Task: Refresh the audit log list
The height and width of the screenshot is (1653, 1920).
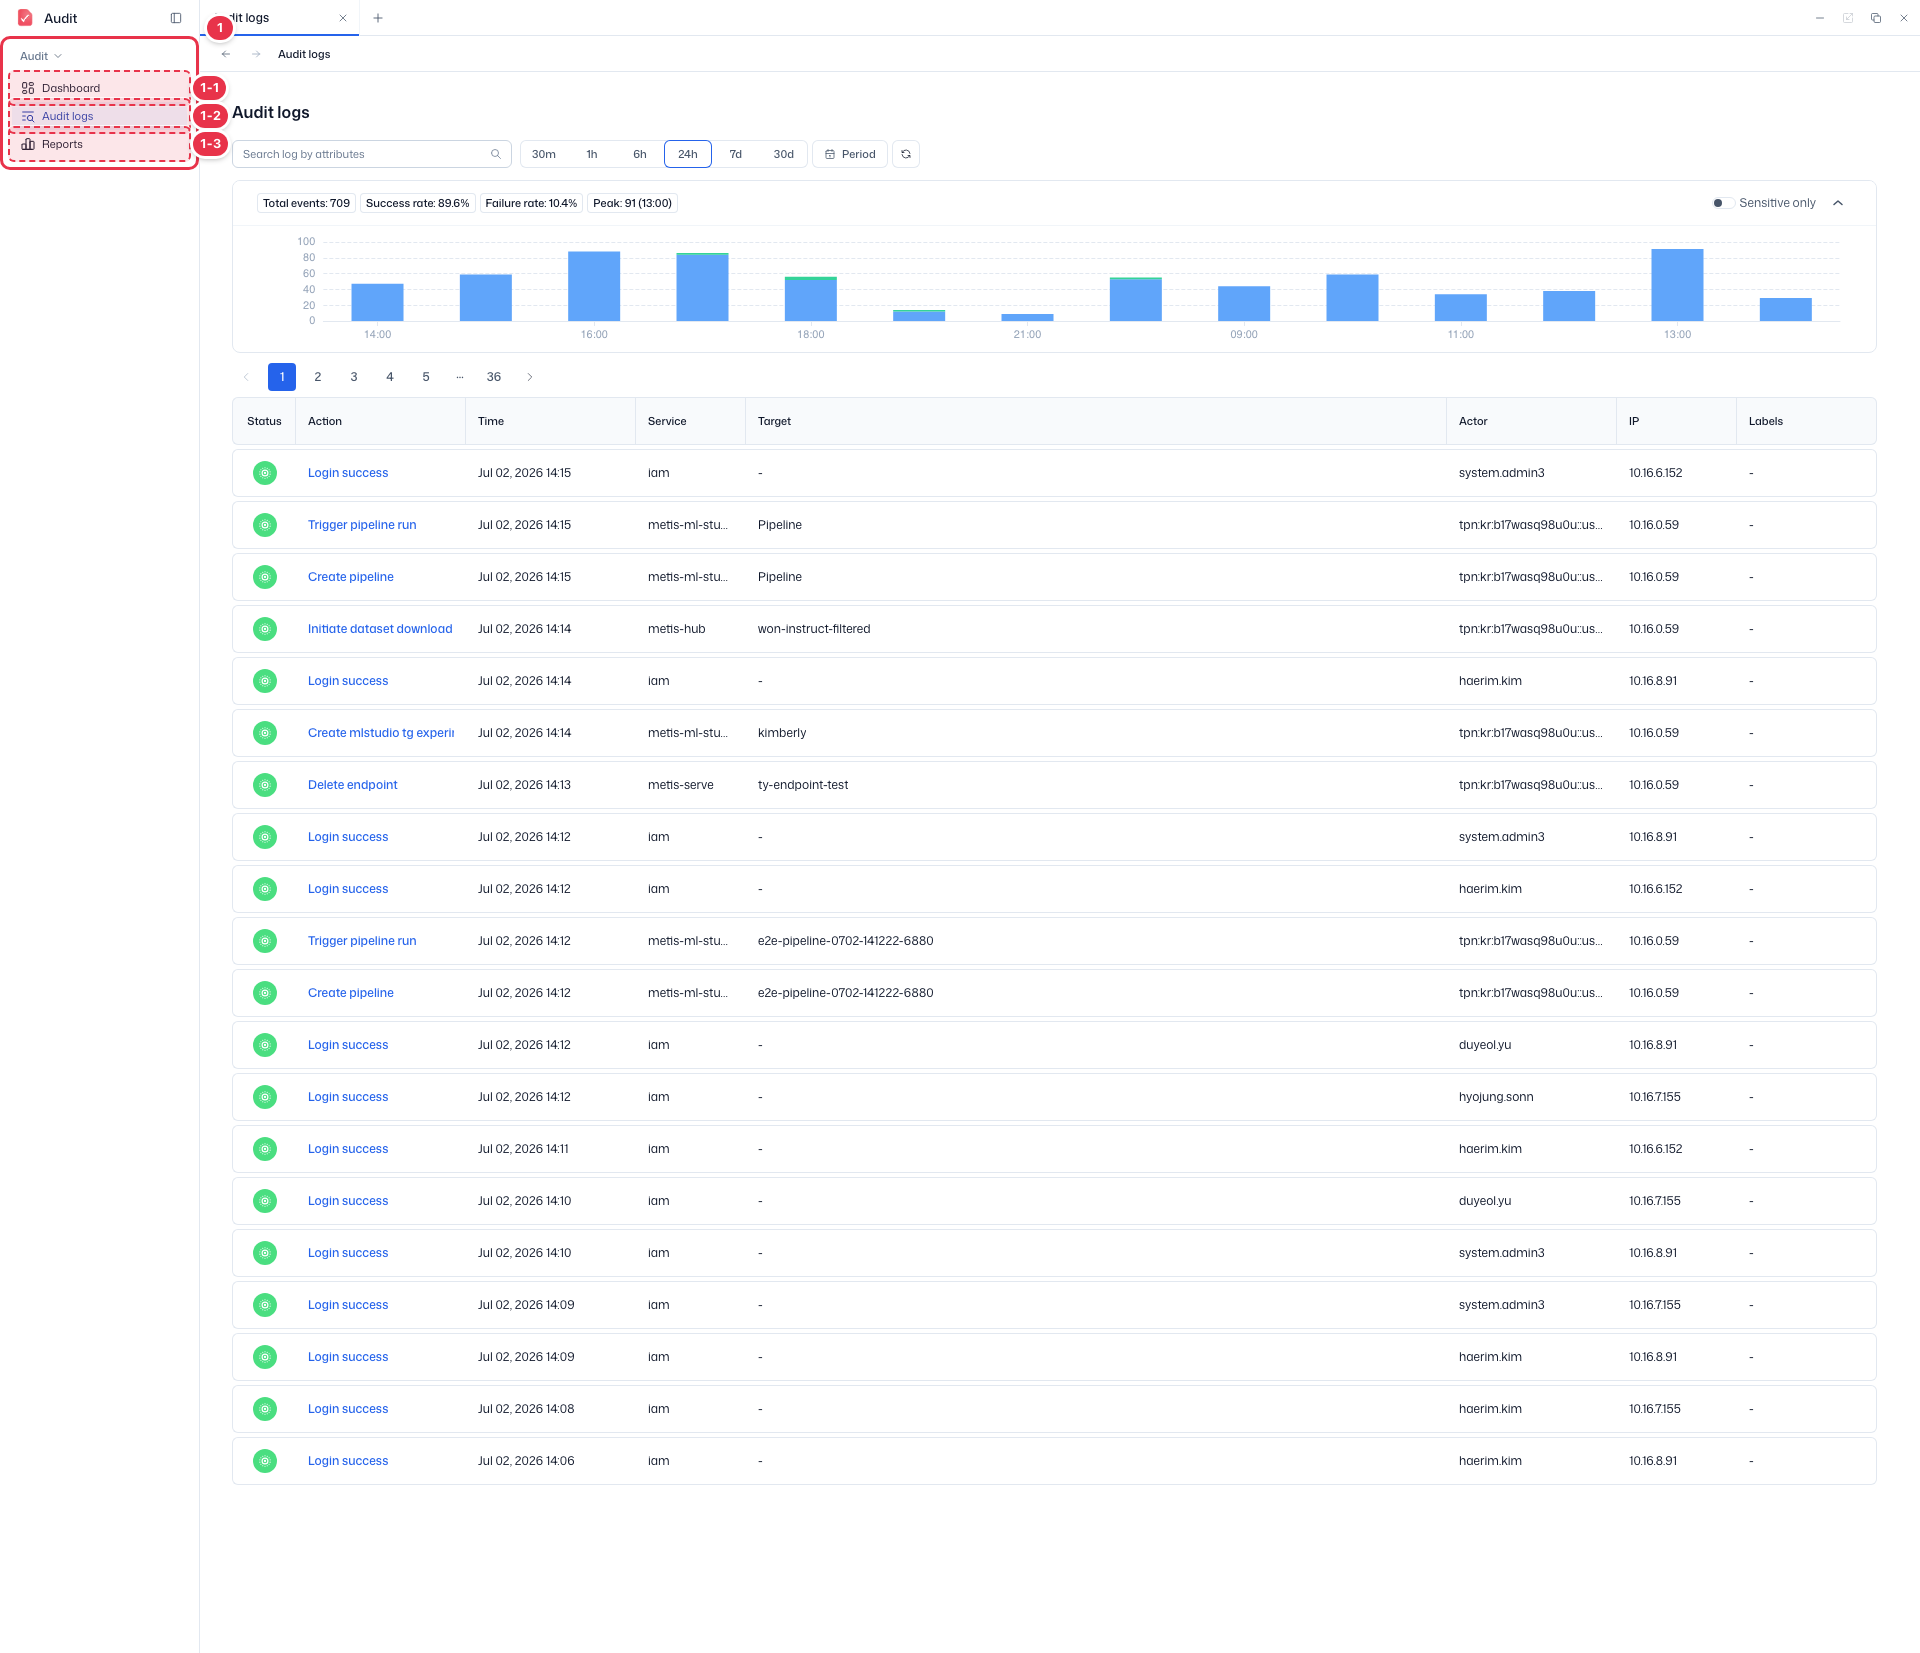Action: pos(906,154)
